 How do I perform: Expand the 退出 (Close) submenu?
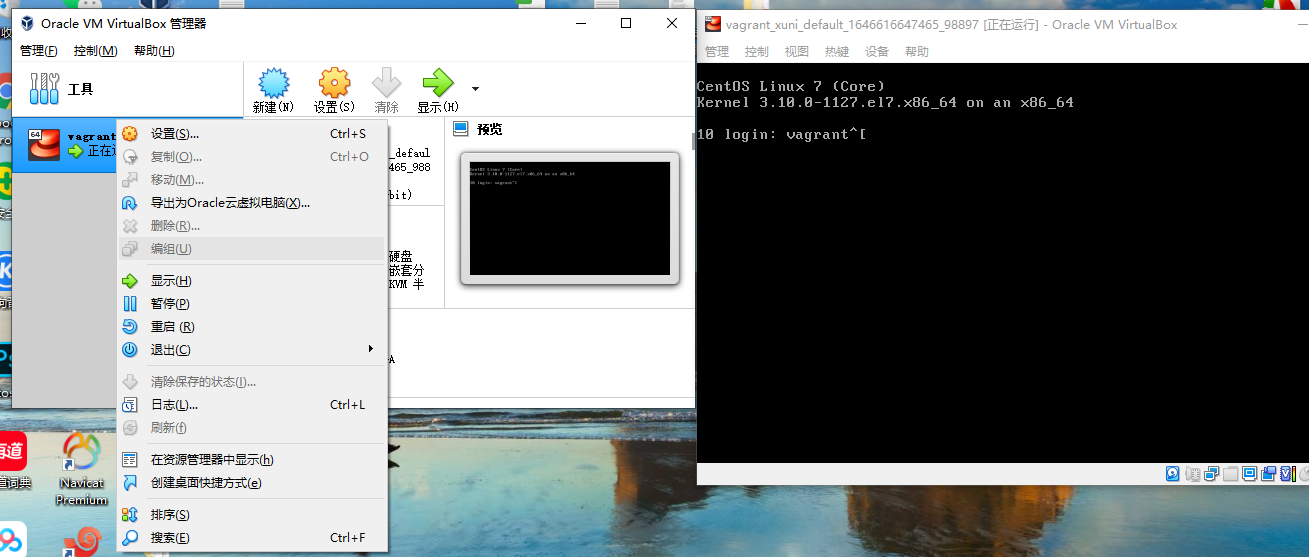pyautogui.click(x=251, y=350)
